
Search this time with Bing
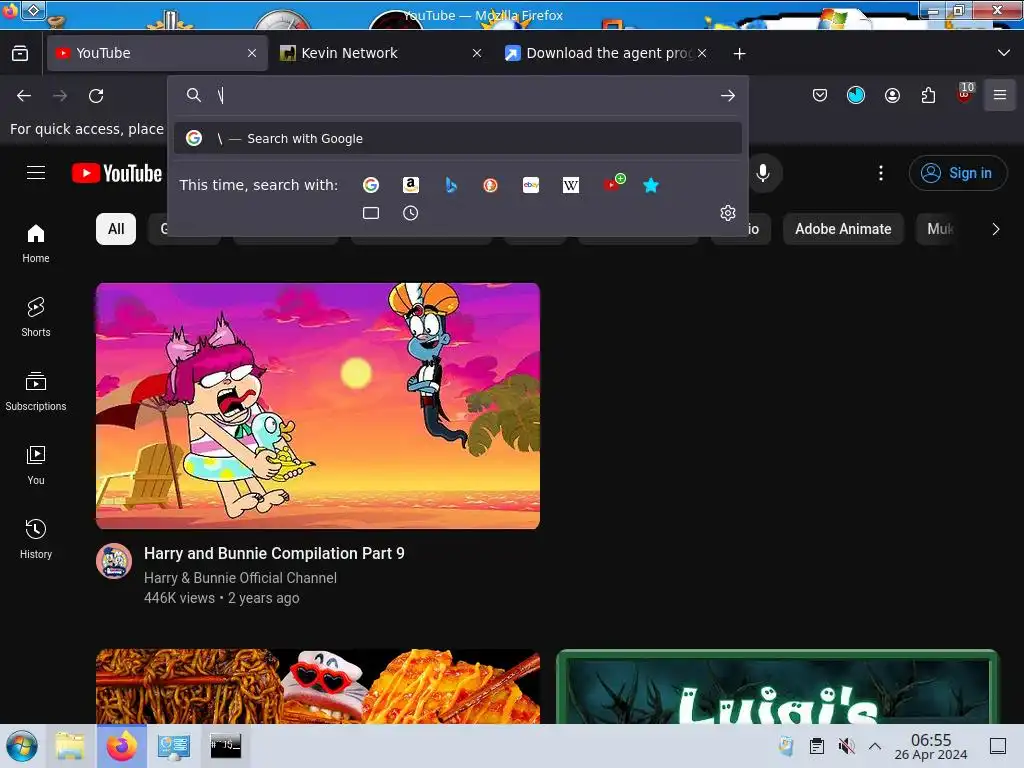coord(451,185)
